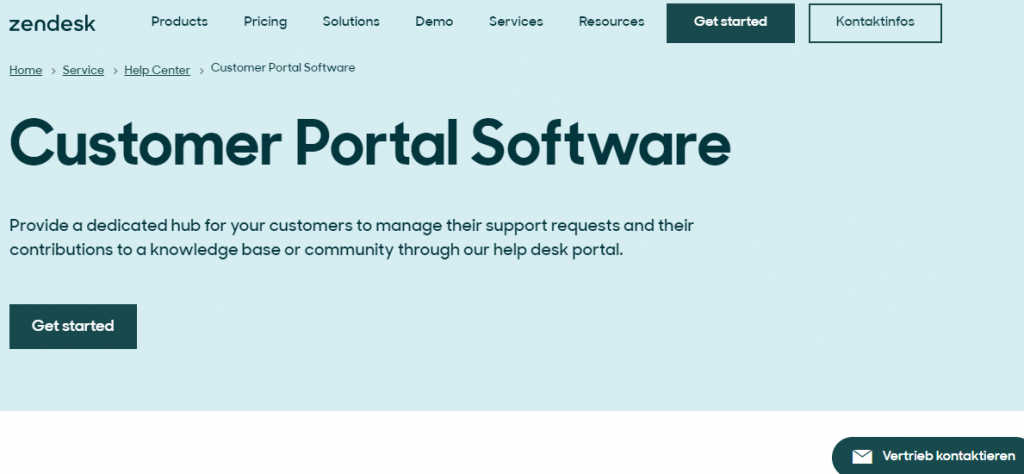Open the Services menu
The height and width of the screenshot is (474, 1024).
[516, 22]
